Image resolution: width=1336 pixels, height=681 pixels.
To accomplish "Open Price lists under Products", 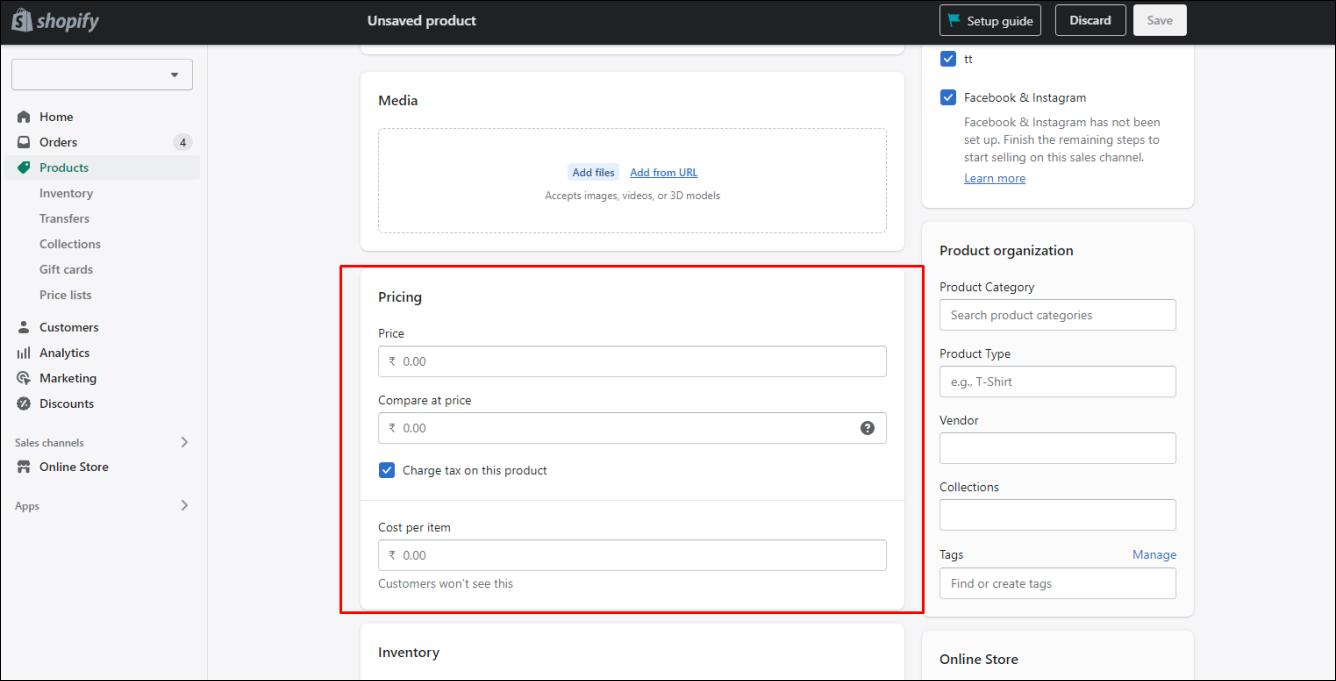I will (x=65, y=295).
